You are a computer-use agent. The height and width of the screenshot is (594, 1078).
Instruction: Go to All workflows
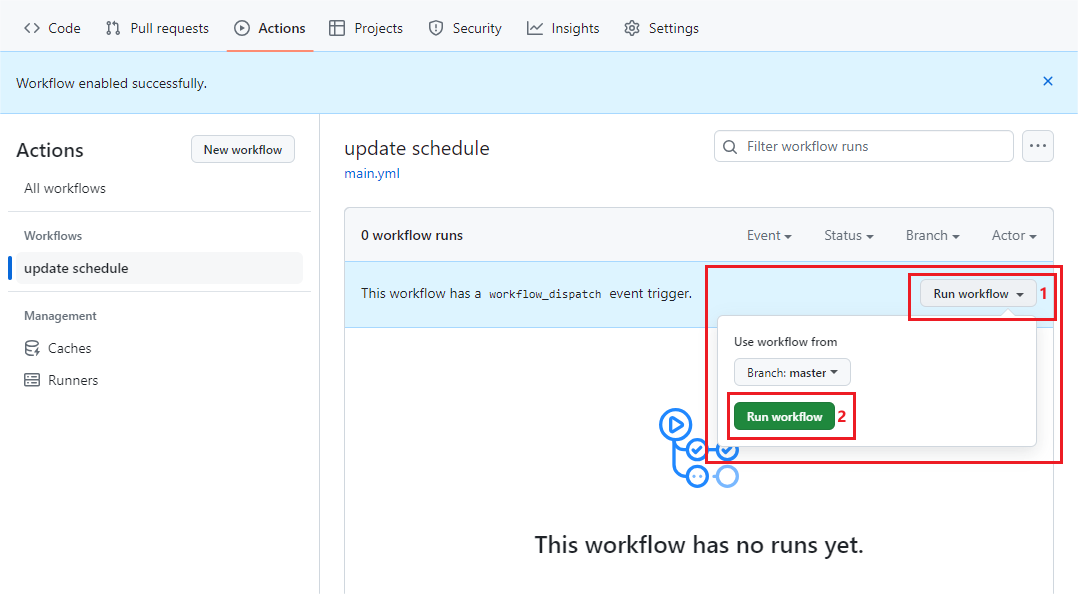(x=64, y=188)
